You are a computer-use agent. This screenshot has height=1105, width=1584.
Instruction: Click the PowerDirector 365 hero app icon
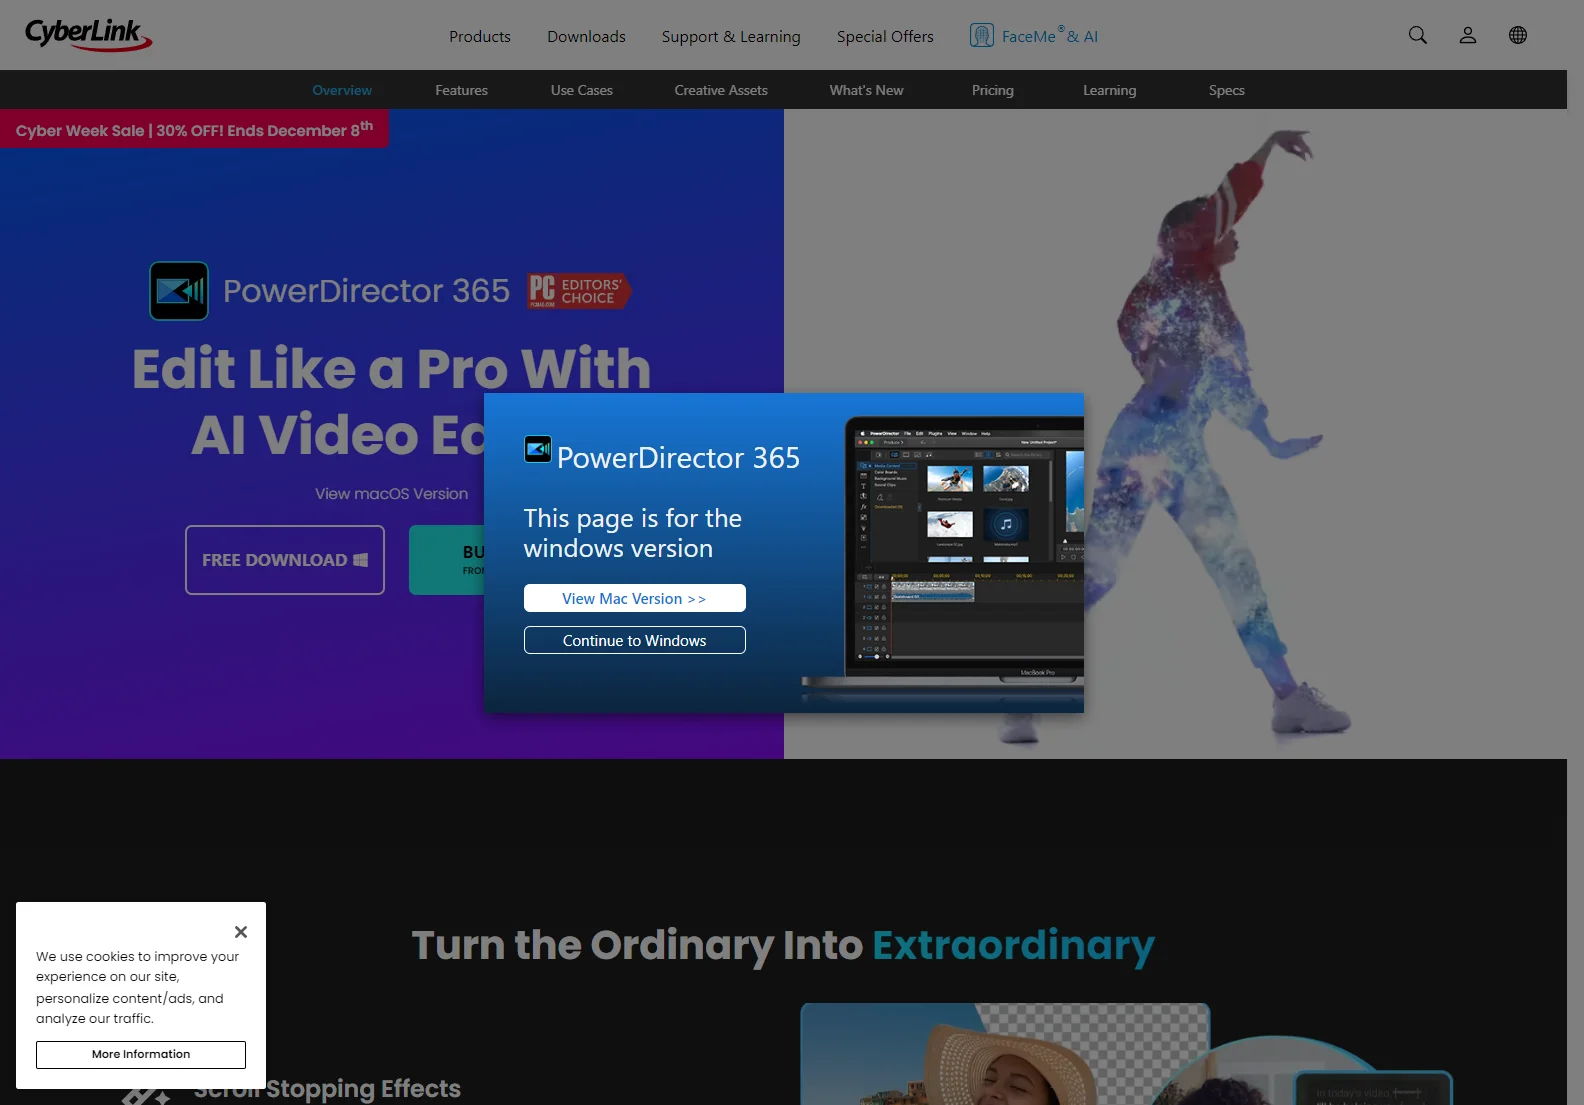pos(179,291)
